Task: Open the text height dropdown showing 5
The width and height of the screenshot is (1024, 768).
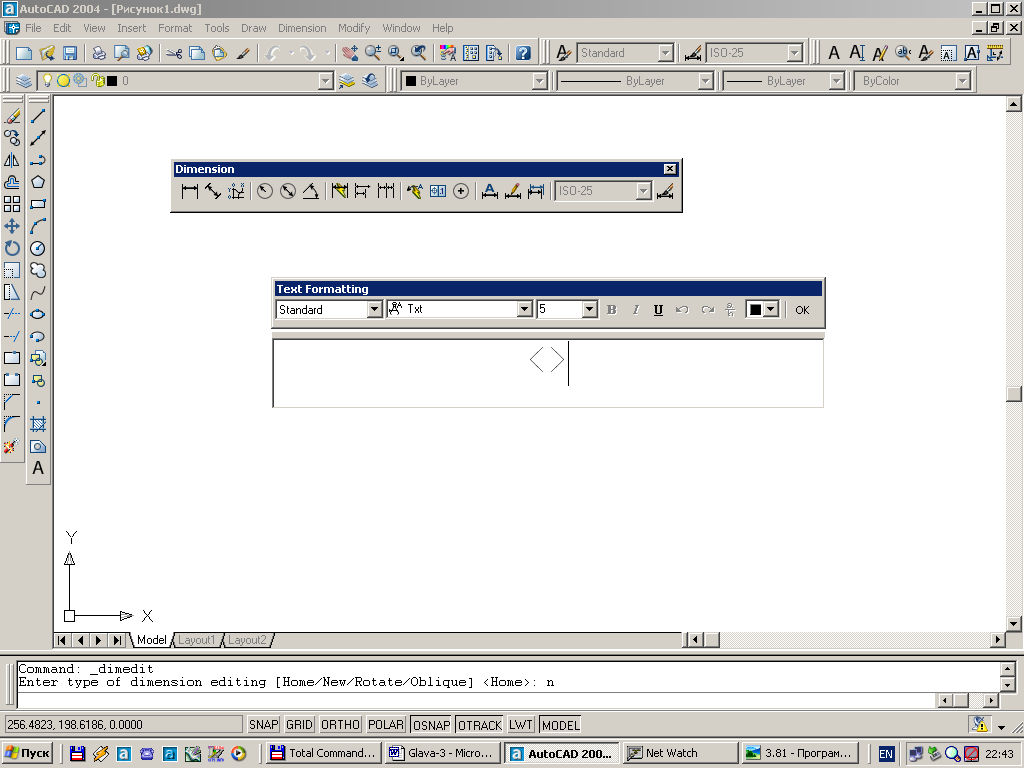Action: [x=590, y=310]
